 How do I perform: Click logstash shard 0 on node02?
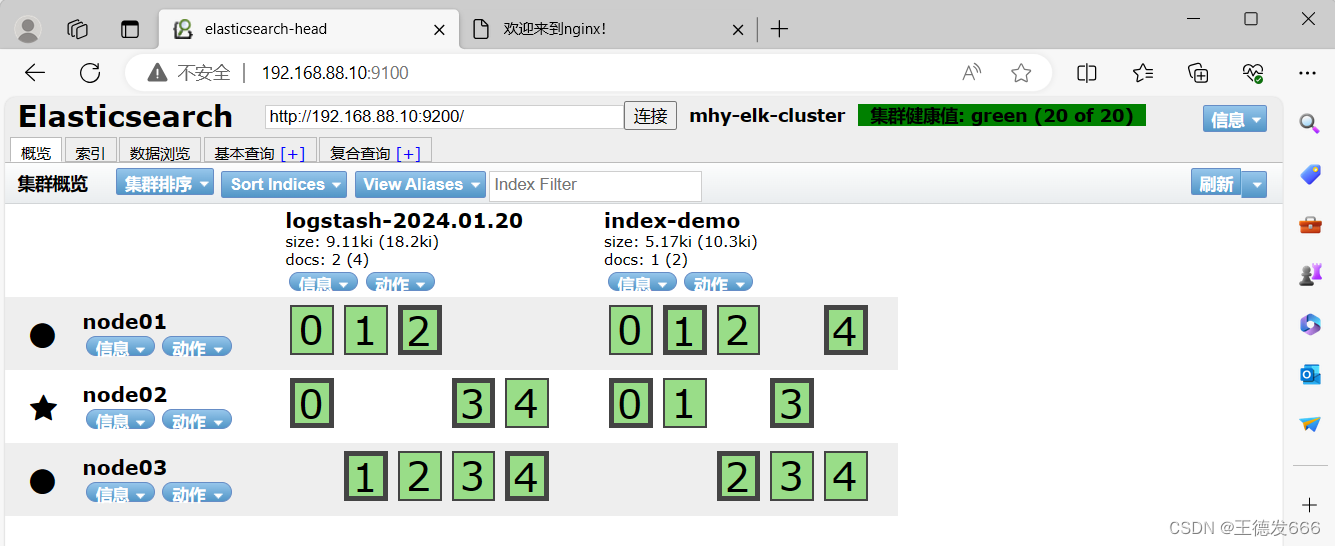[311, 403]
